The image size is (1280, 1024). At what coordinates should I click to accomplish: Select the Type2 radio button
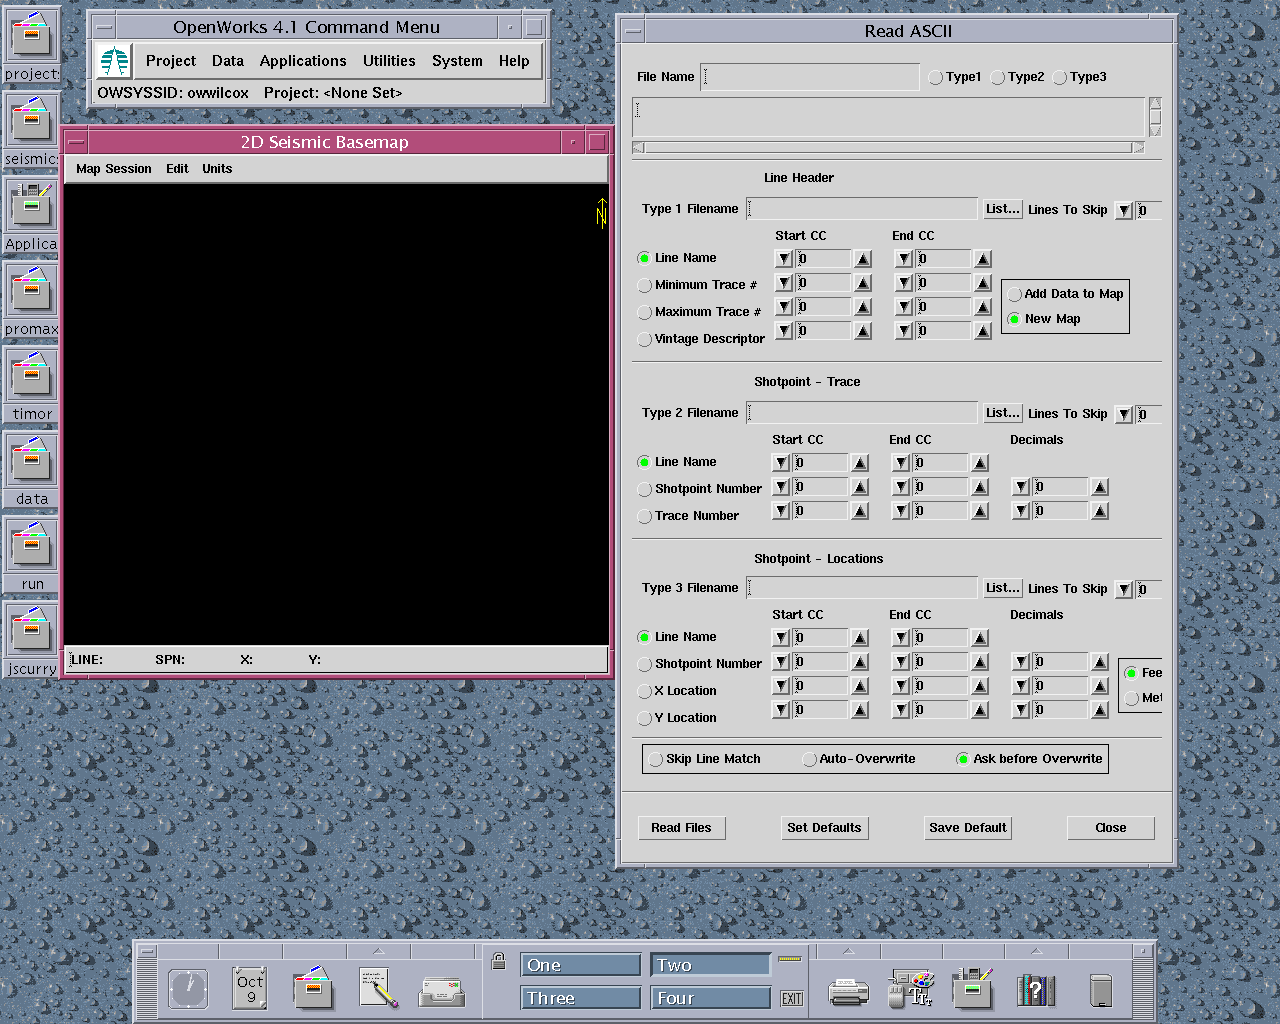[x=998, y=78]
